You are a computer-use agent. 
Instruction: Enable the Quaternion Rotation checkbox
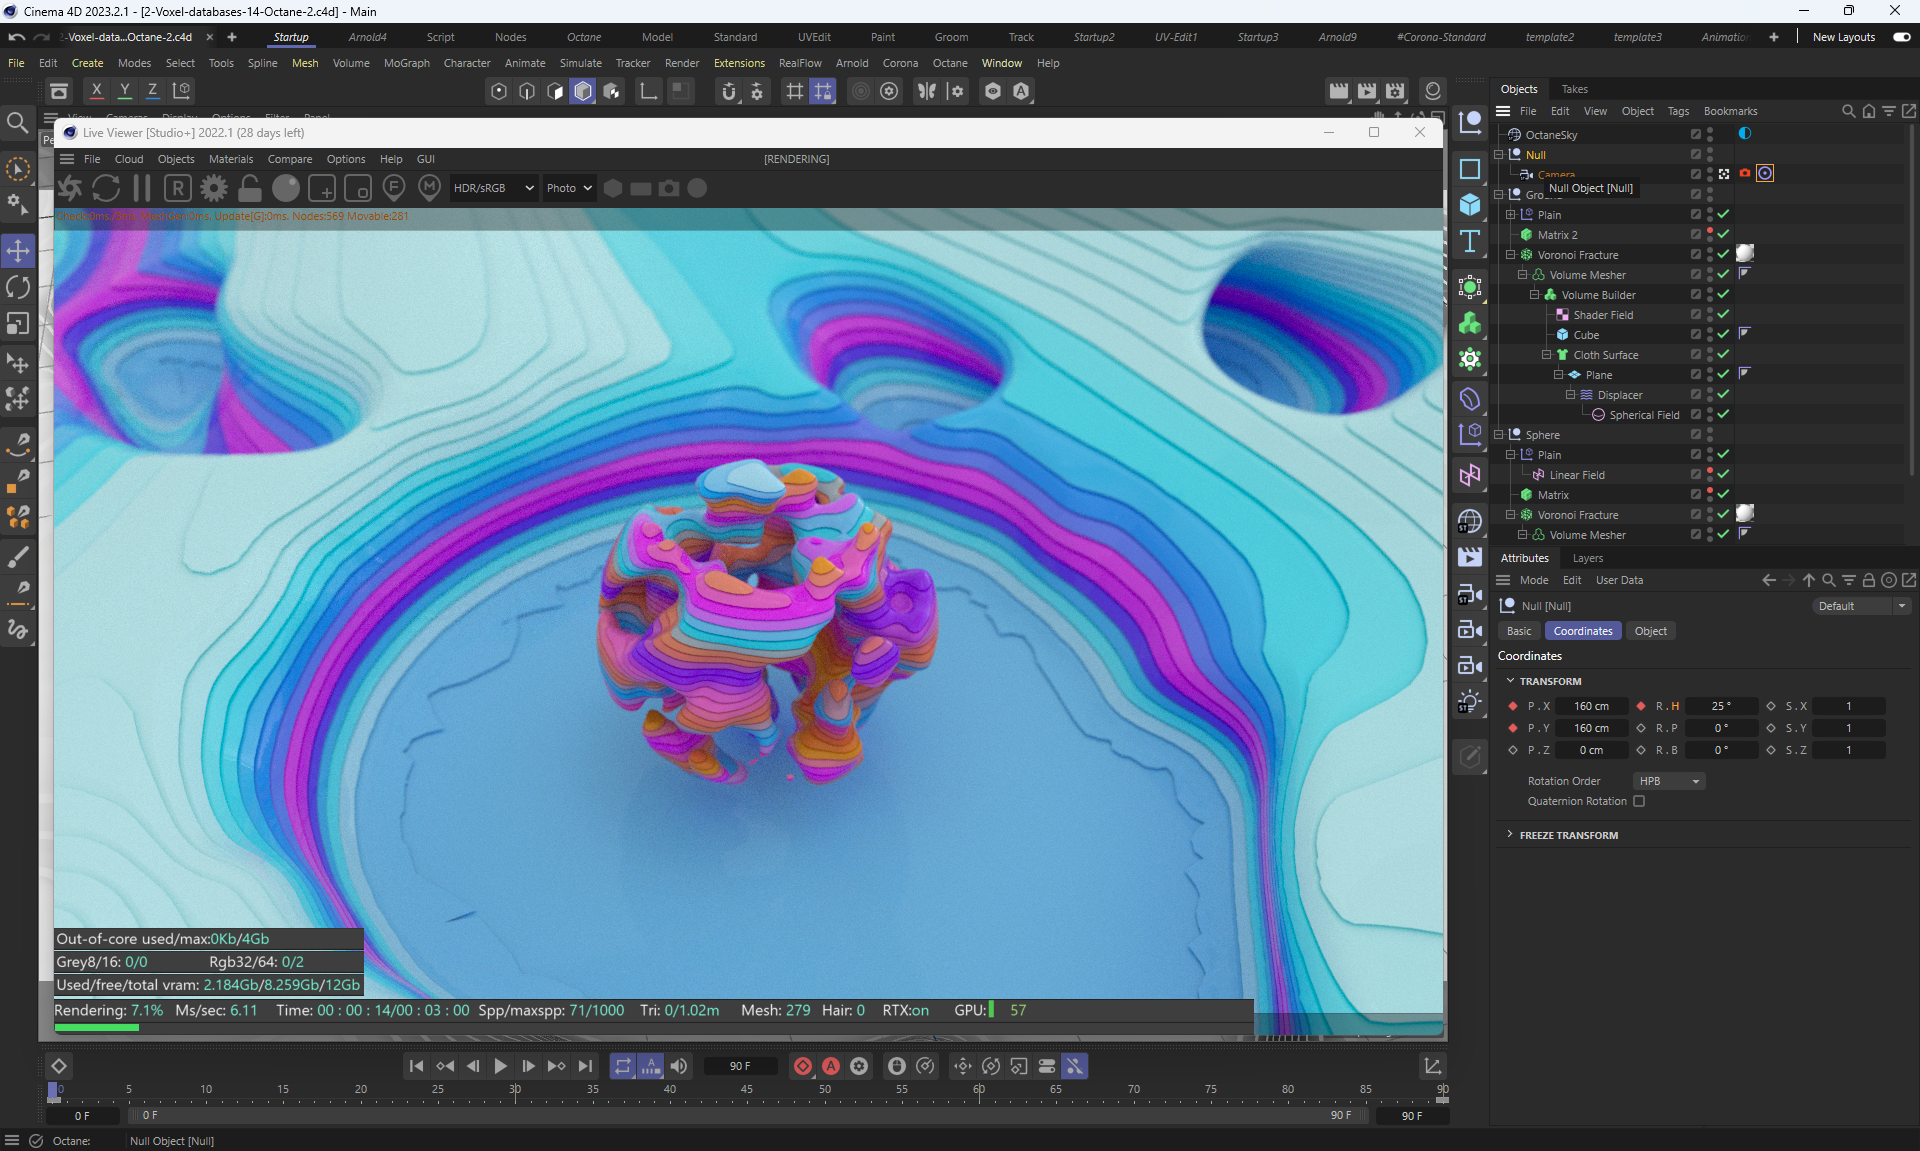pyautogui.click(x=1639, y=801)
